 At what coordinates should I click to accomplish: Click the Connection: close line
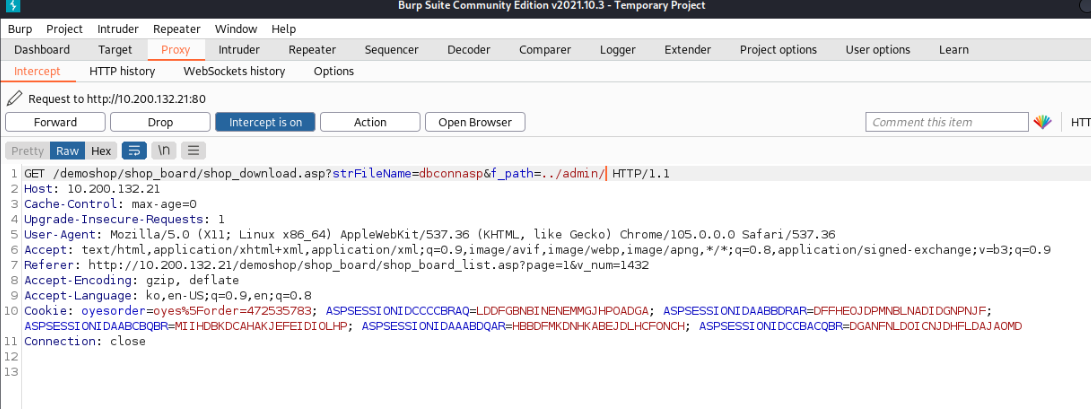click(85, 342)
